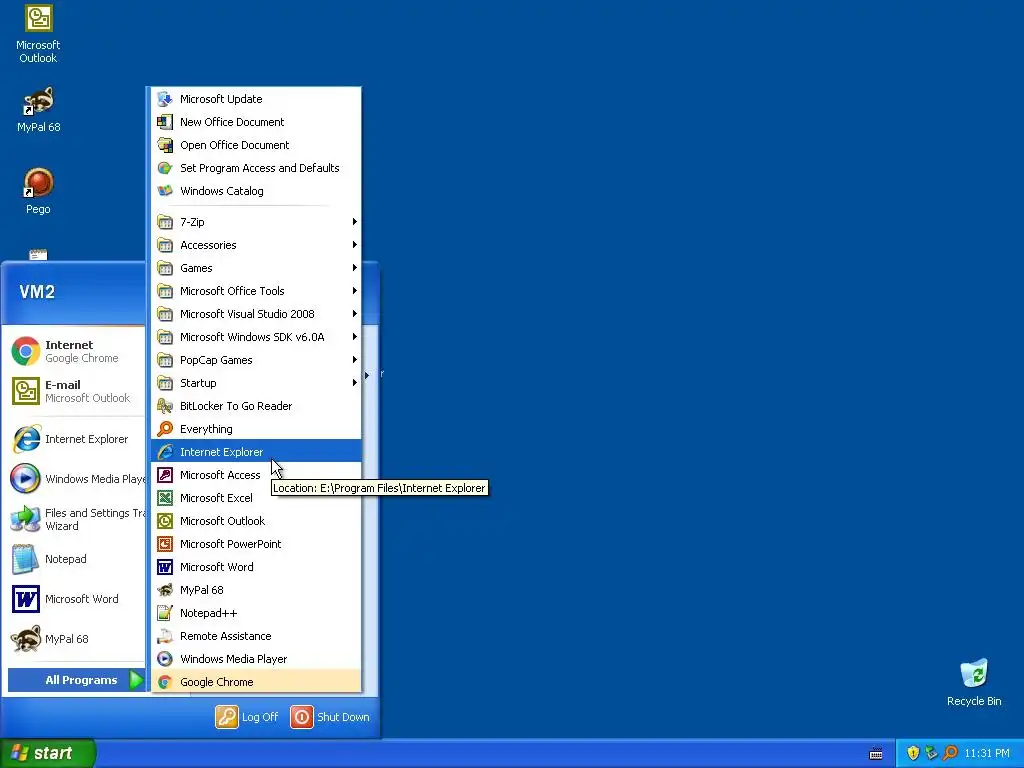Click the All Programs button
The width and height of the screenshot is (1024, 768).
pyautogui.click(x=76, y=680)
